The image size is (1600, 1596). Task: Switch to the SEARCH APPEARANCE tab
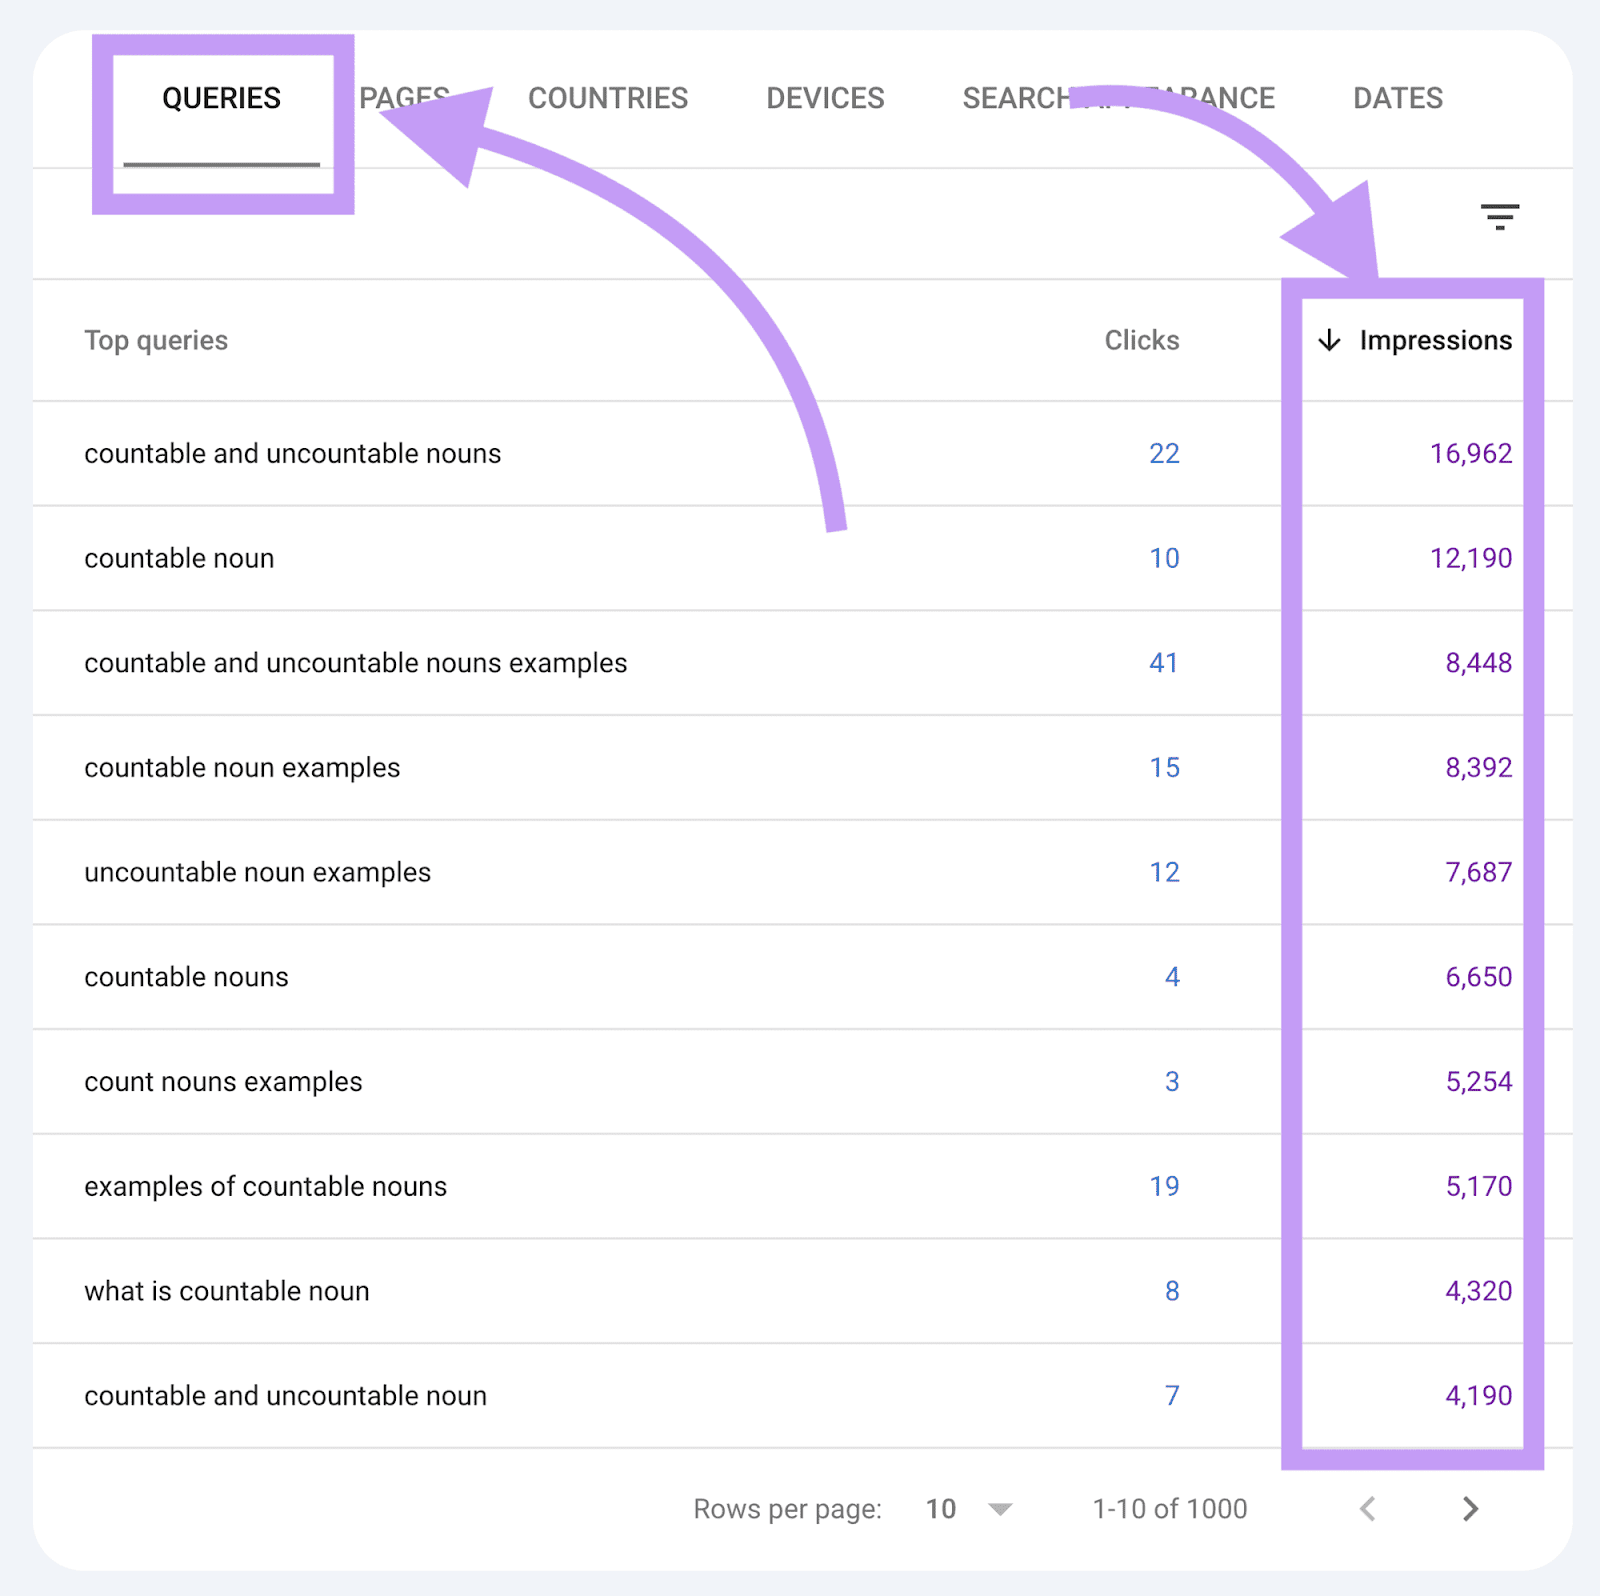click(1117, 97)
